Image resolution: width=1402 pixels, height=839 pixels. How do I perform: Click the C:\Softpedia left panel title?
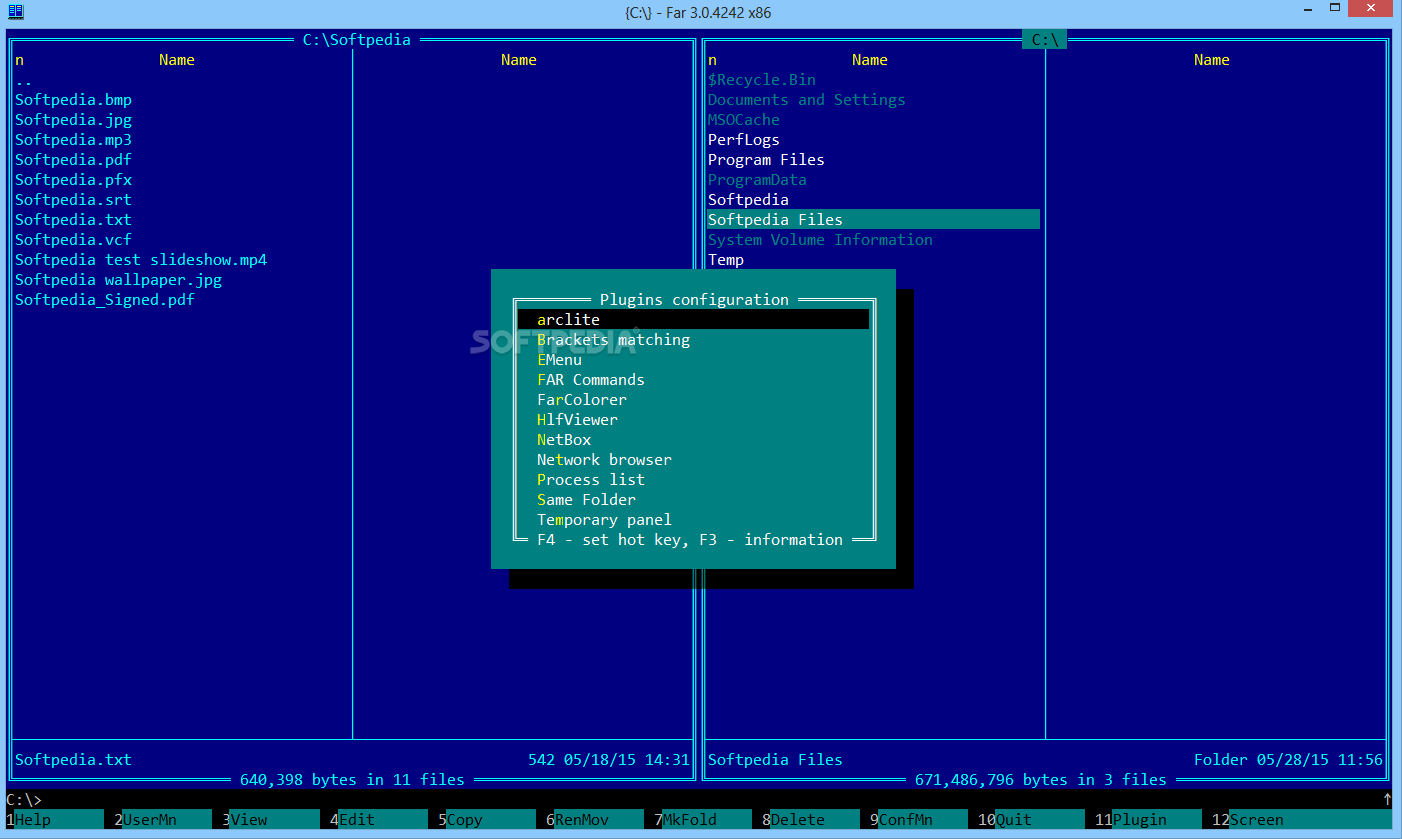pyautogui.click(x=357, y=40)
